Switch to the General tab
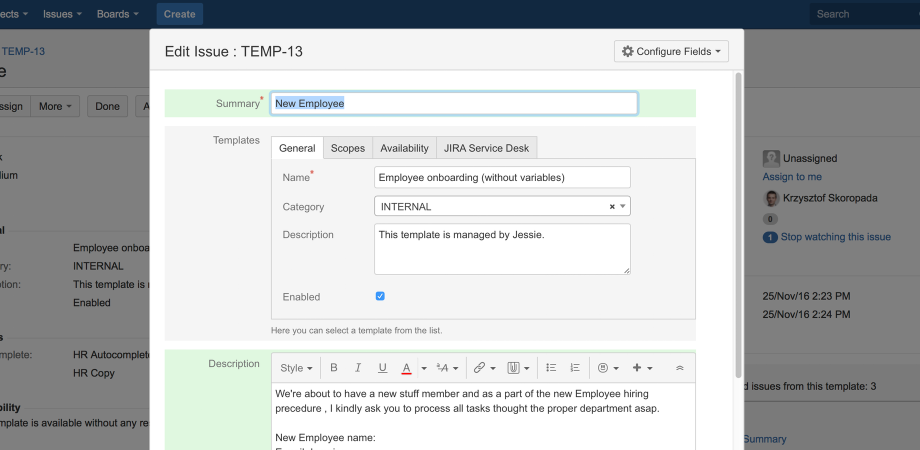This screenshot has height=450, width=920. [297, 148]
